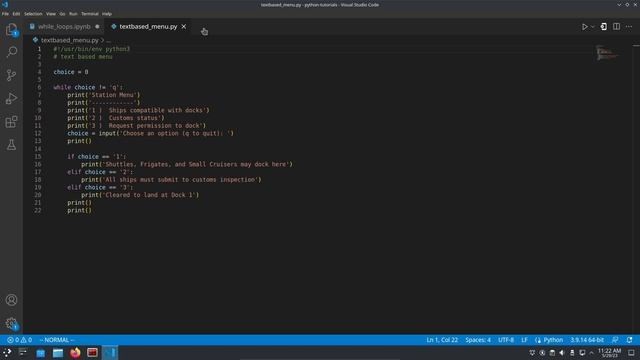
Task: Open the volume speaker tray icon
Action: pyautogui.click(x=562, y=353)
